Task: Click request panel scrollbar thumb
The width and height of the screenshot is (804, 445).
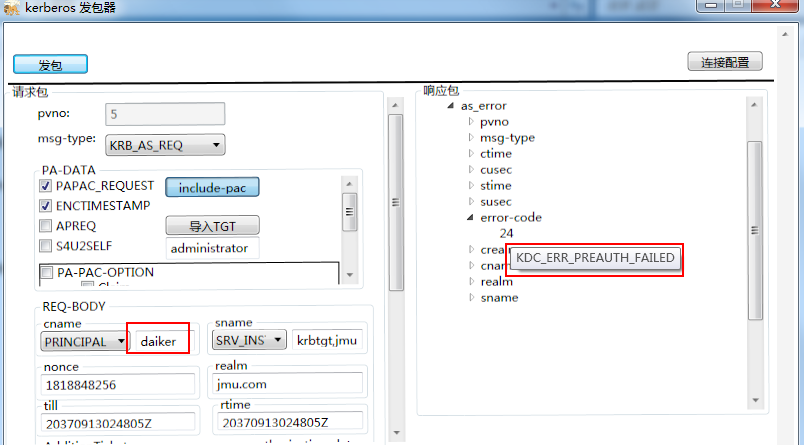Action: pyautogui.click(x=395, y=203)
